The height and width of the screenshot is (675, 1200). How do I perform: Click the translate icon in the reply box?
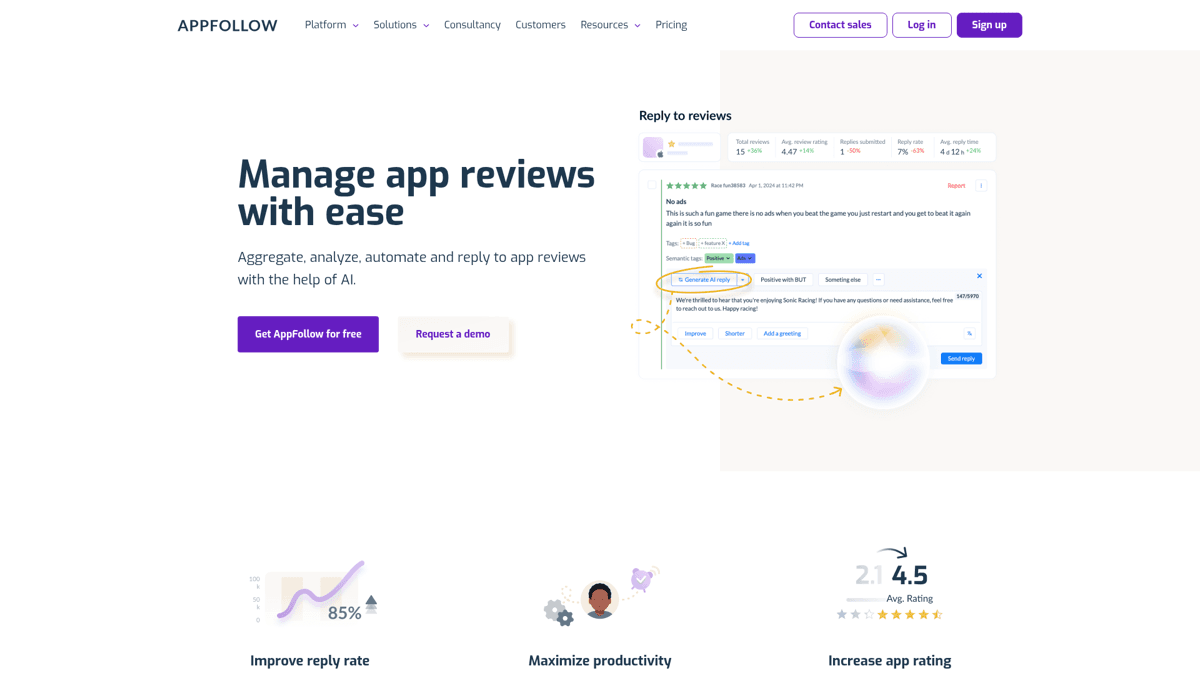click(969, 333)
